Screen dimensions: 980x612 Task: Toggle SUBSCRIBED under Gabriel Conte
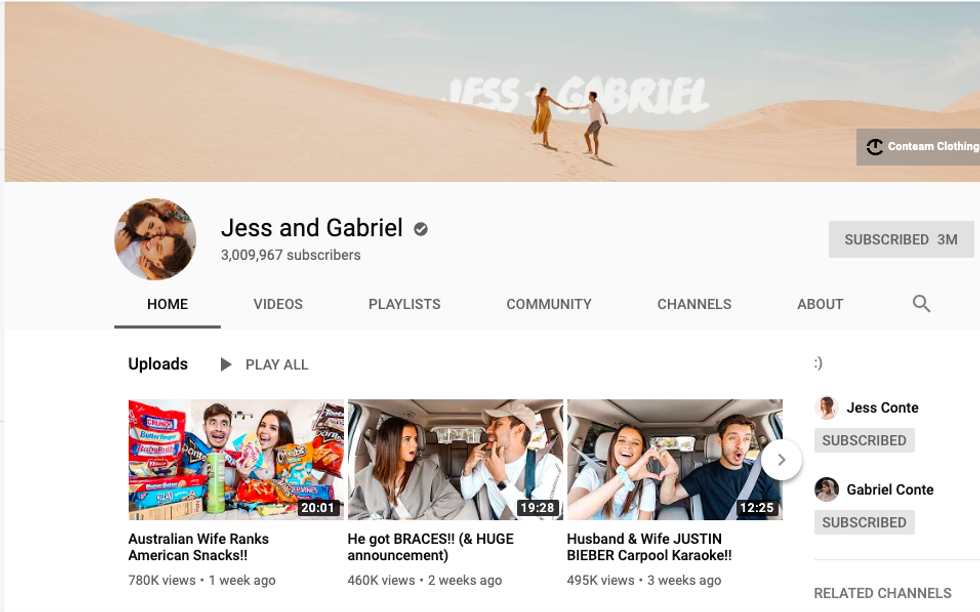(863, 522)
